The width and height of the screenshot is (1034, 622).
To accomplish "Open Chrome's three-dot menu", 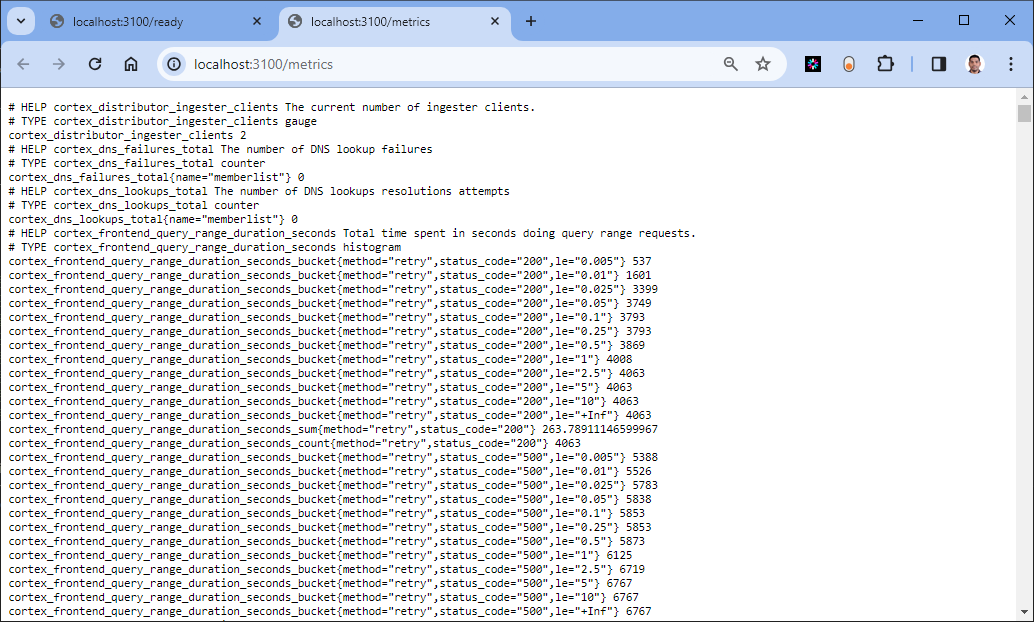I will [1010, 64].
